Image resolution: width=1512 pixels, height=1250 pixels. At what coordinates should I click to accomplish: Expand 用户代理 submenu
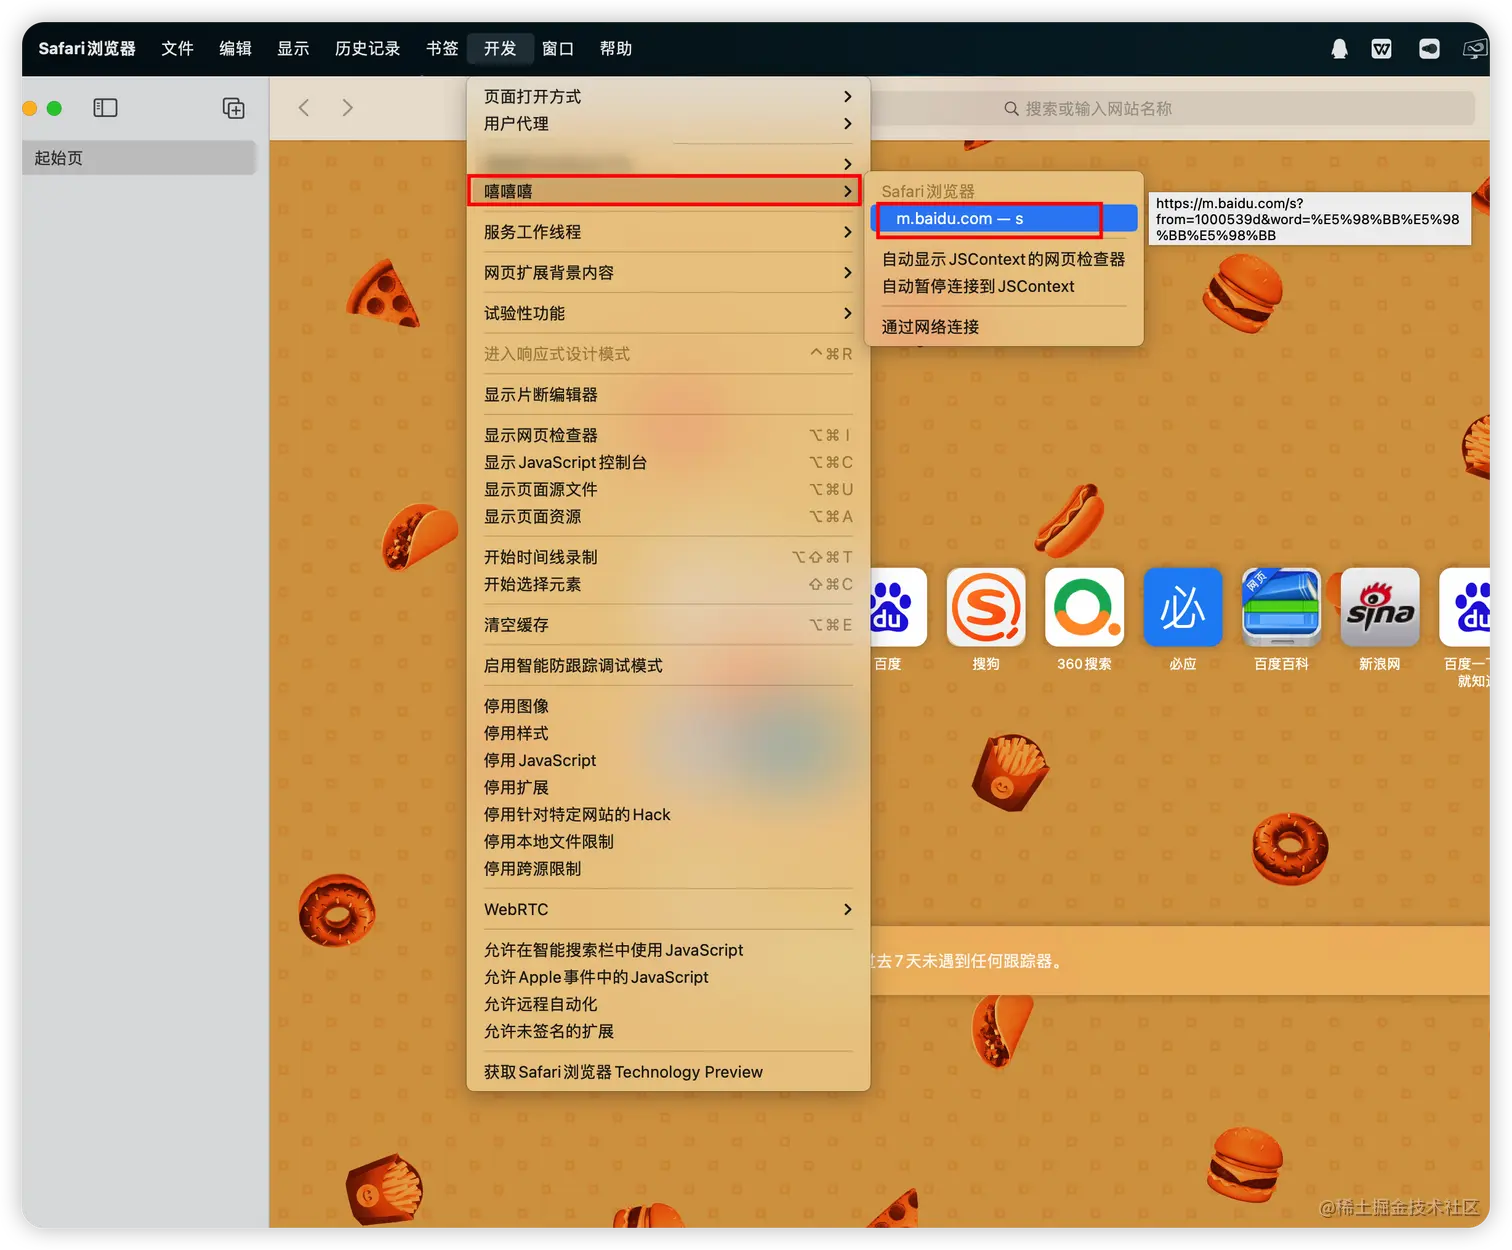[668, 124]
